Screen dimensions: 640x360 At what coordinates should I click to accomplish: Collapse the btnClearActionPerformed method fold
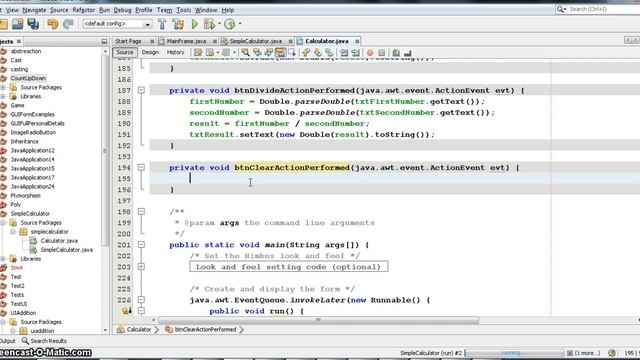tap(141, 167)
